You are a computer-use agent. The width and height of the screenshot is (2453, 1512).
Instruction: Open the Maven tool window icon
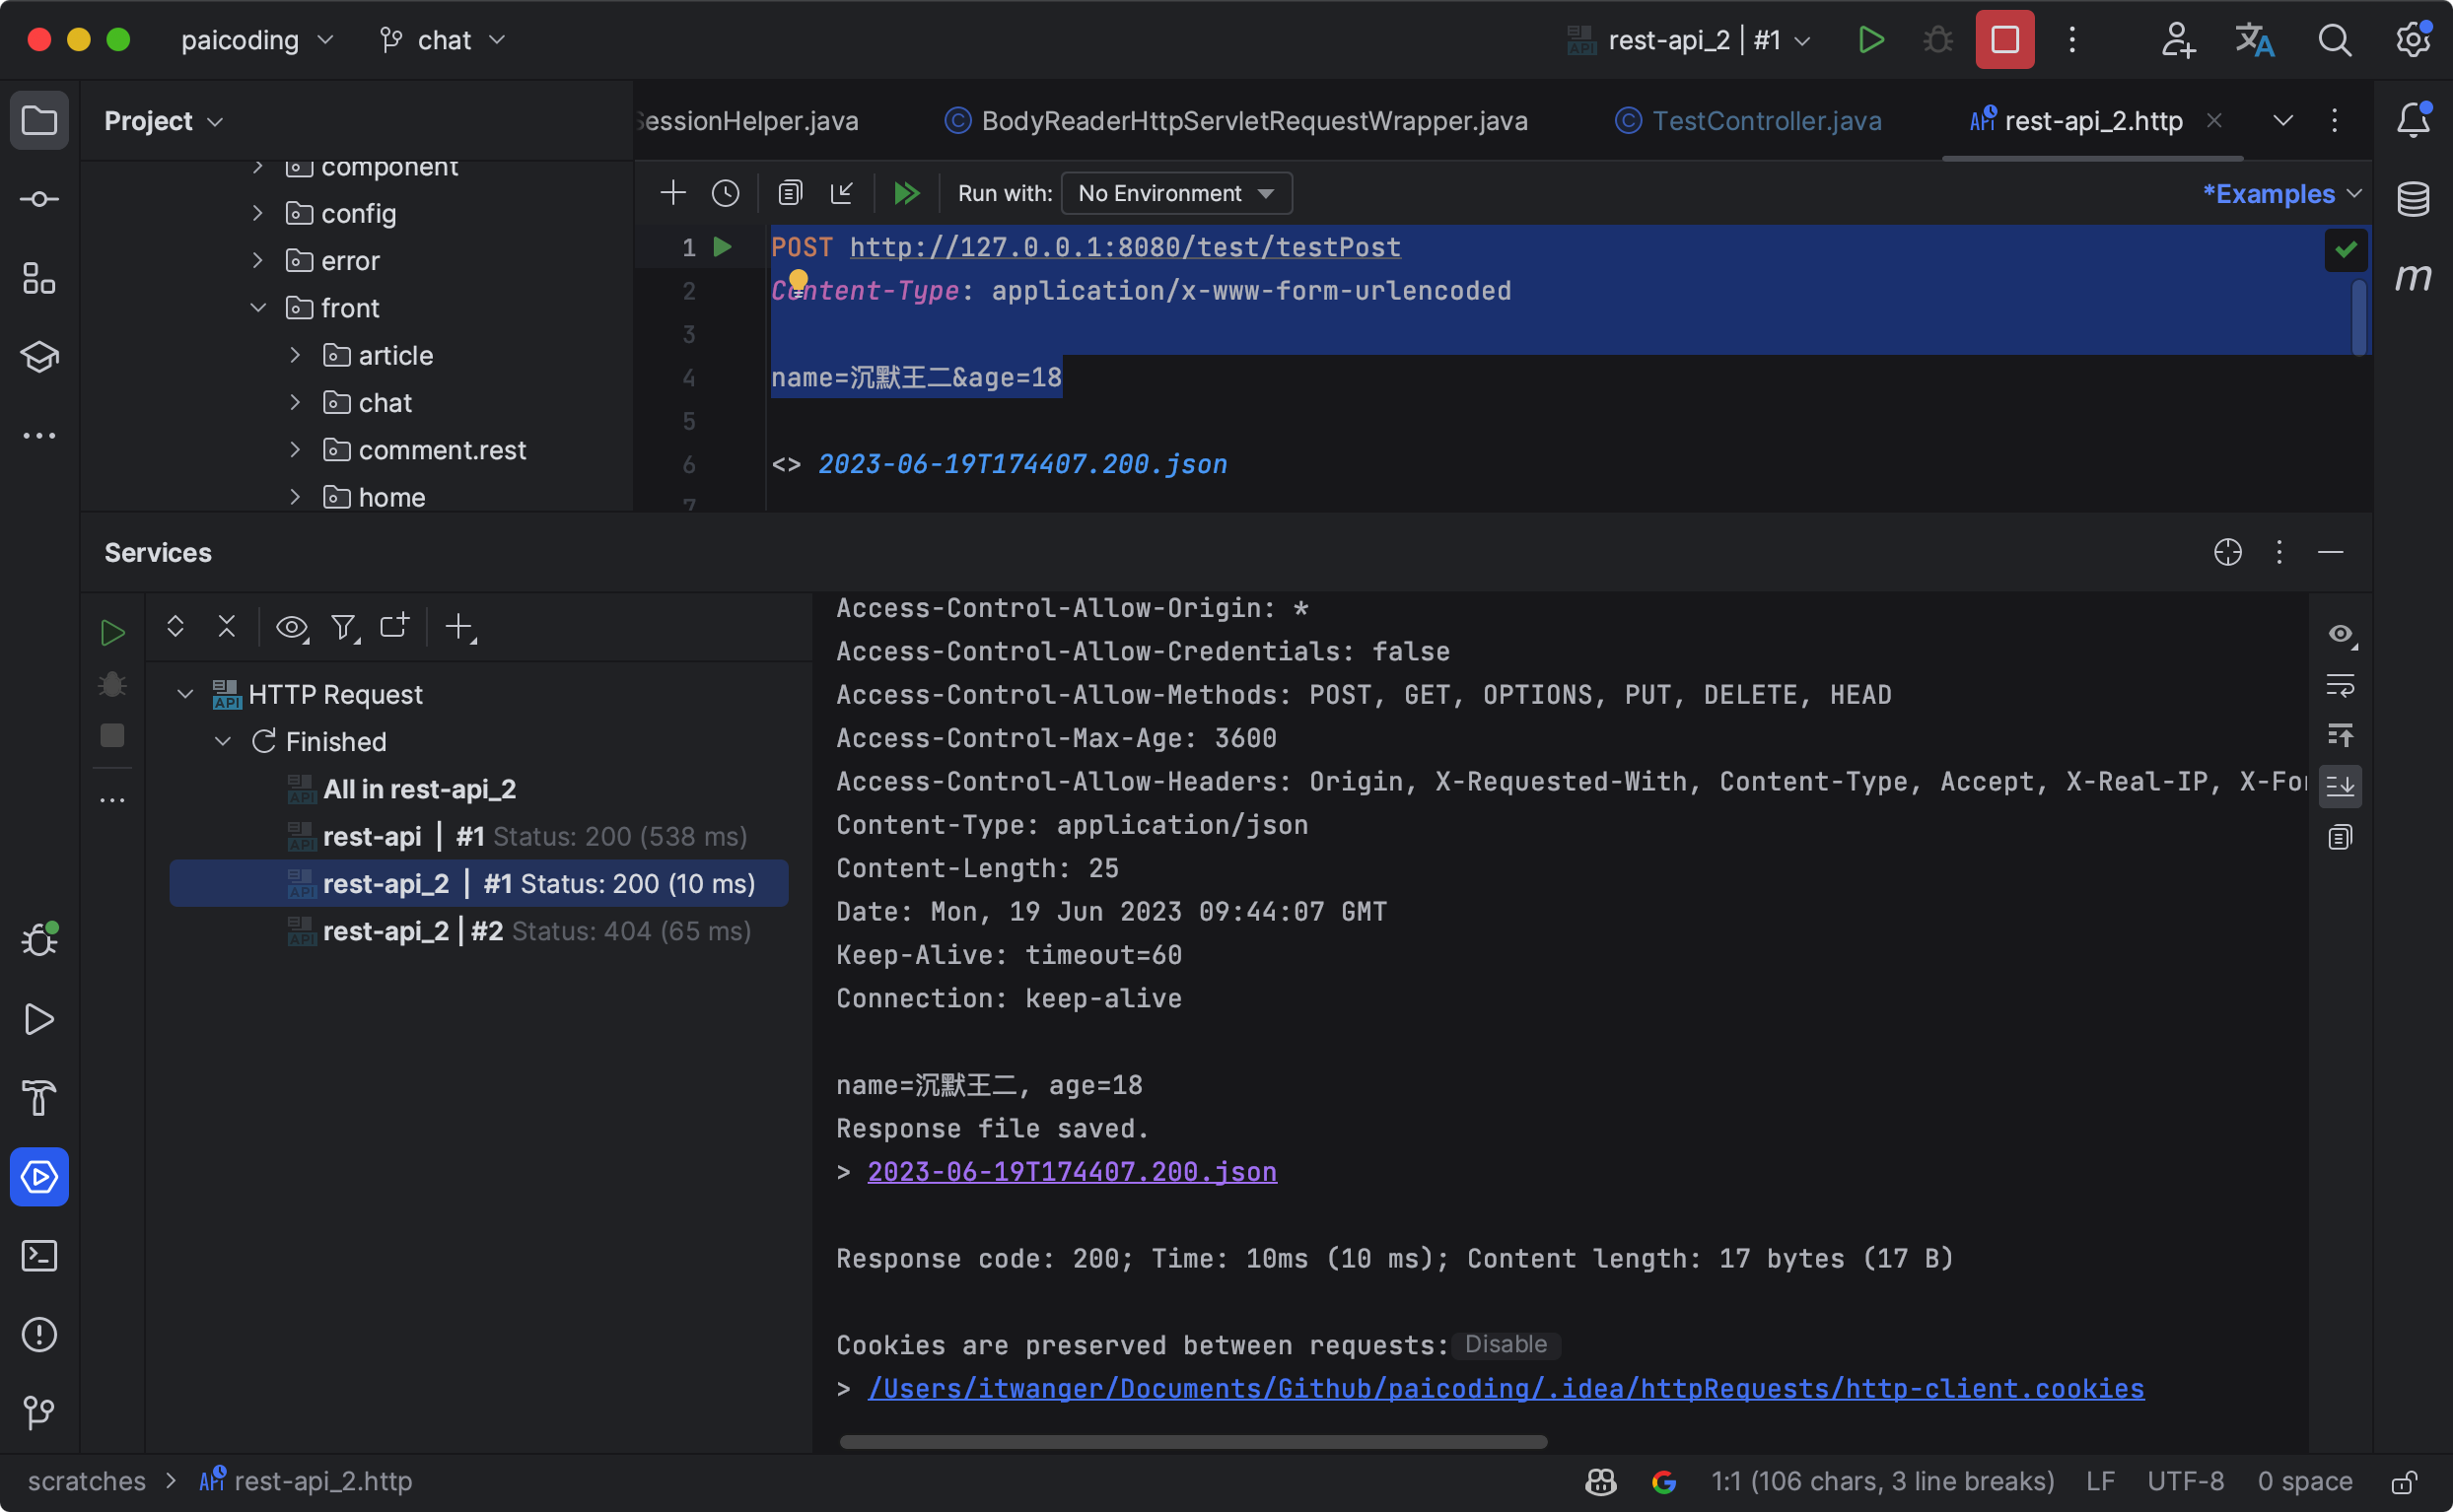(x=2412, y=277)
